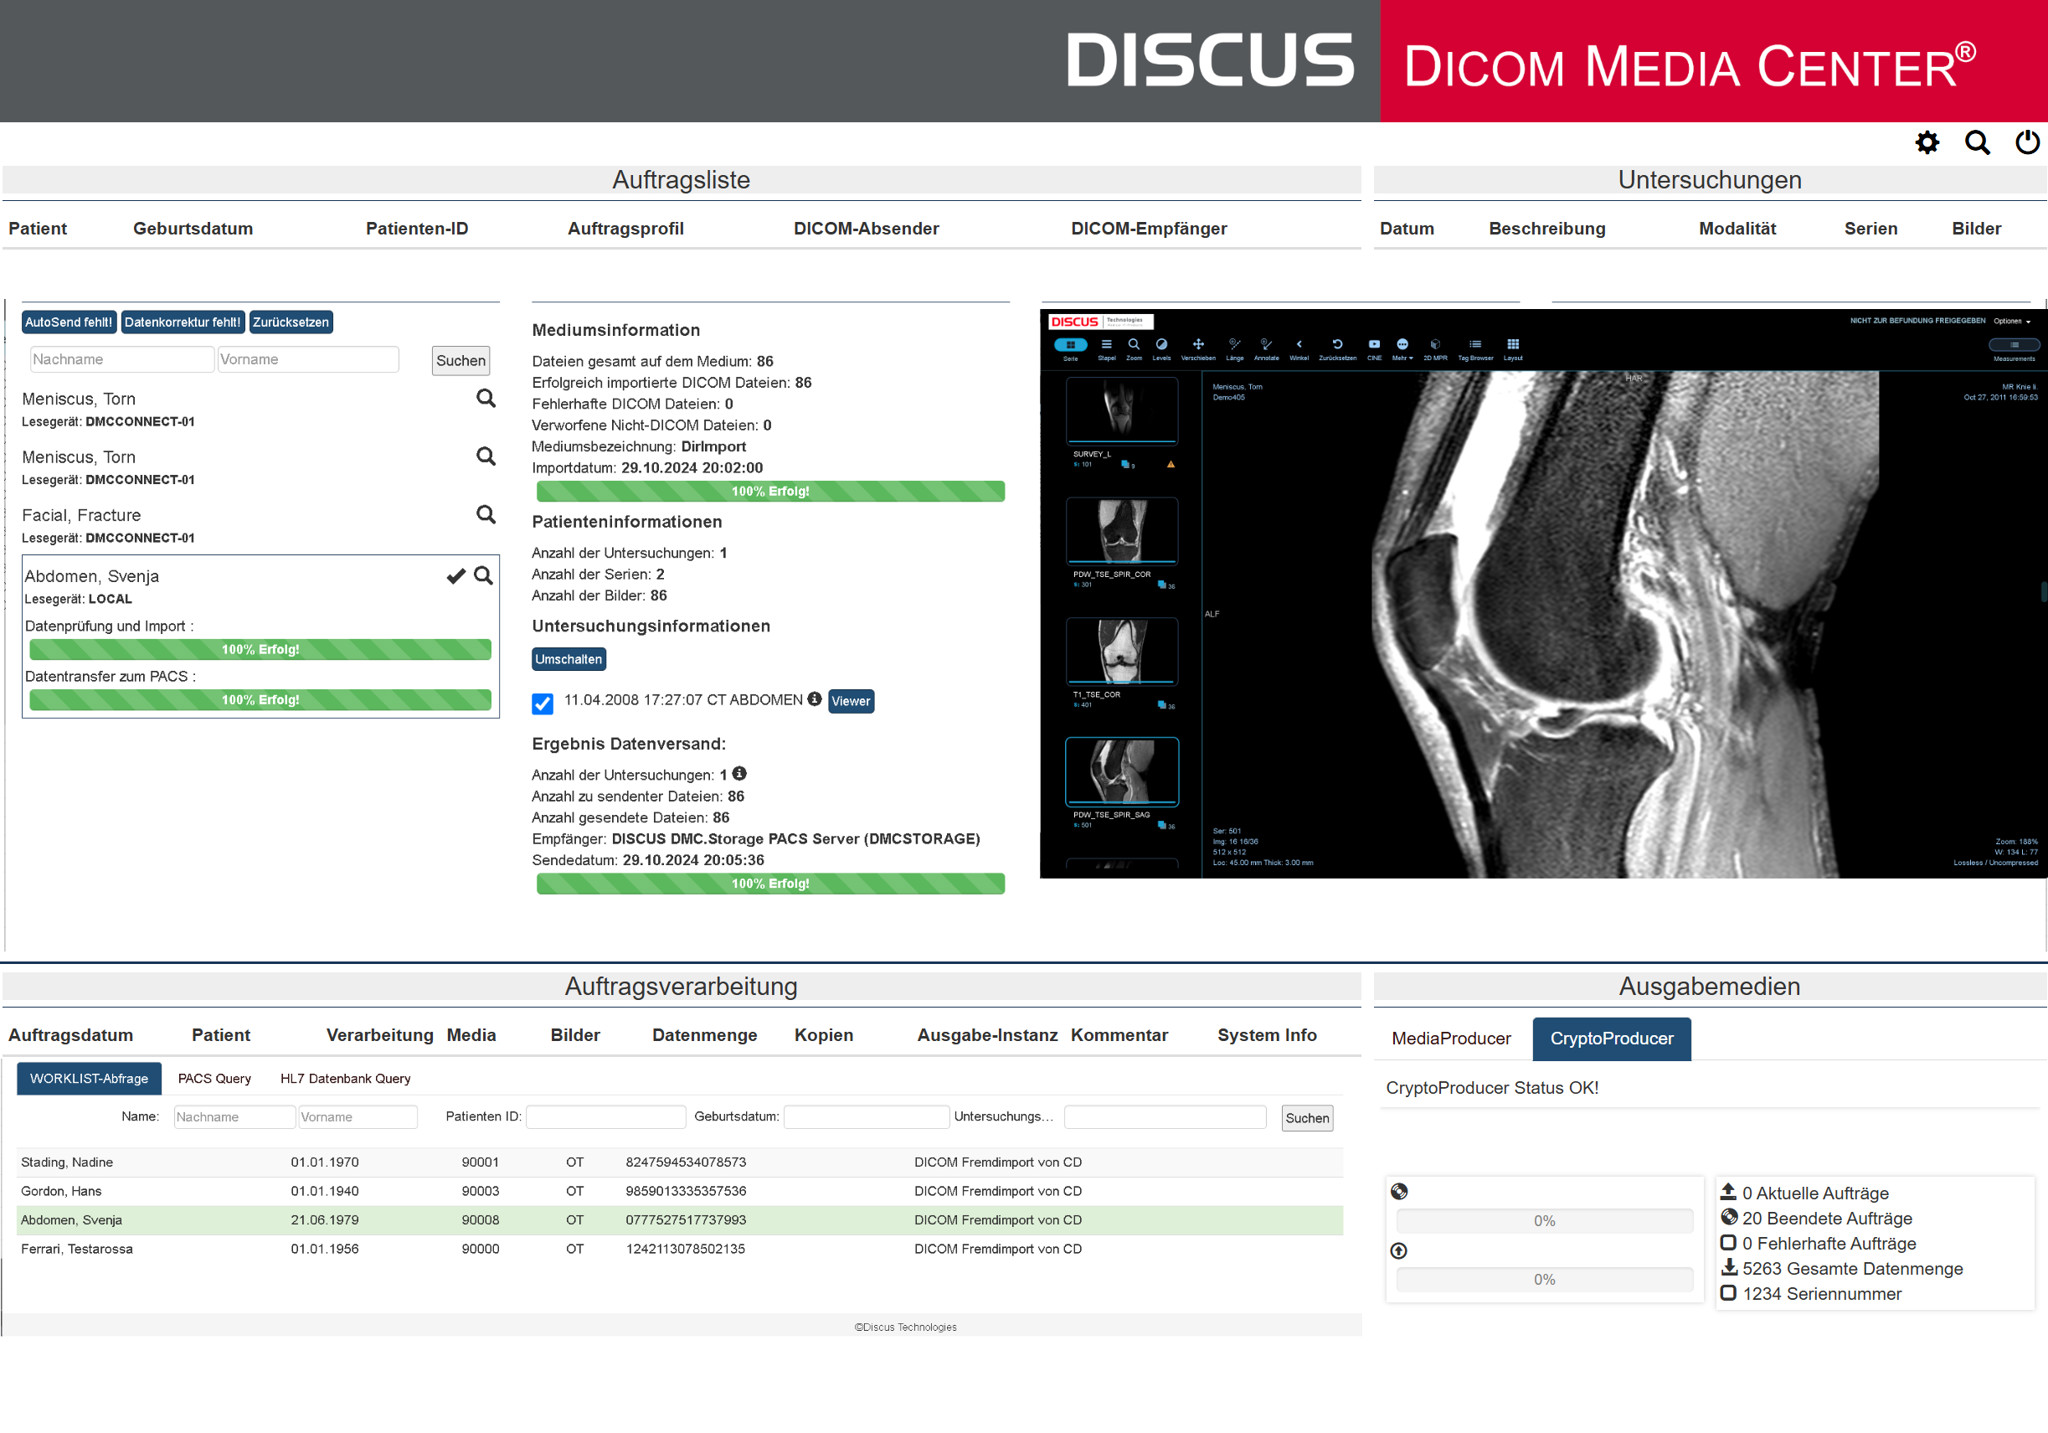
Task: Start CINE playback in the viewer
Action: (x=1374, y=348)
